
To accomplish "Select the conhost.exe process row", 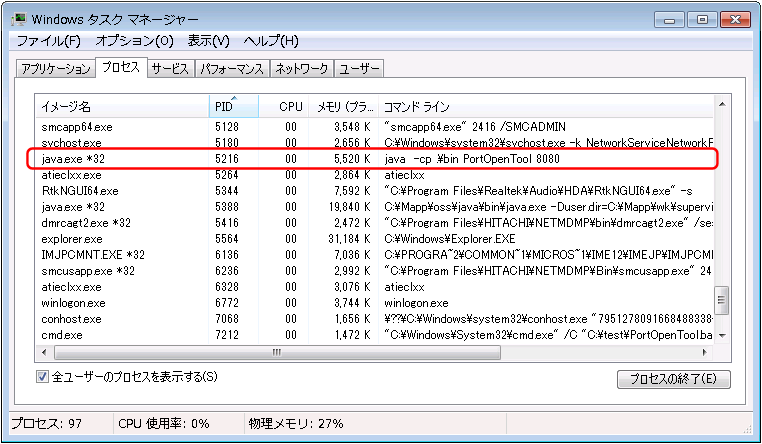I will 374,319.
